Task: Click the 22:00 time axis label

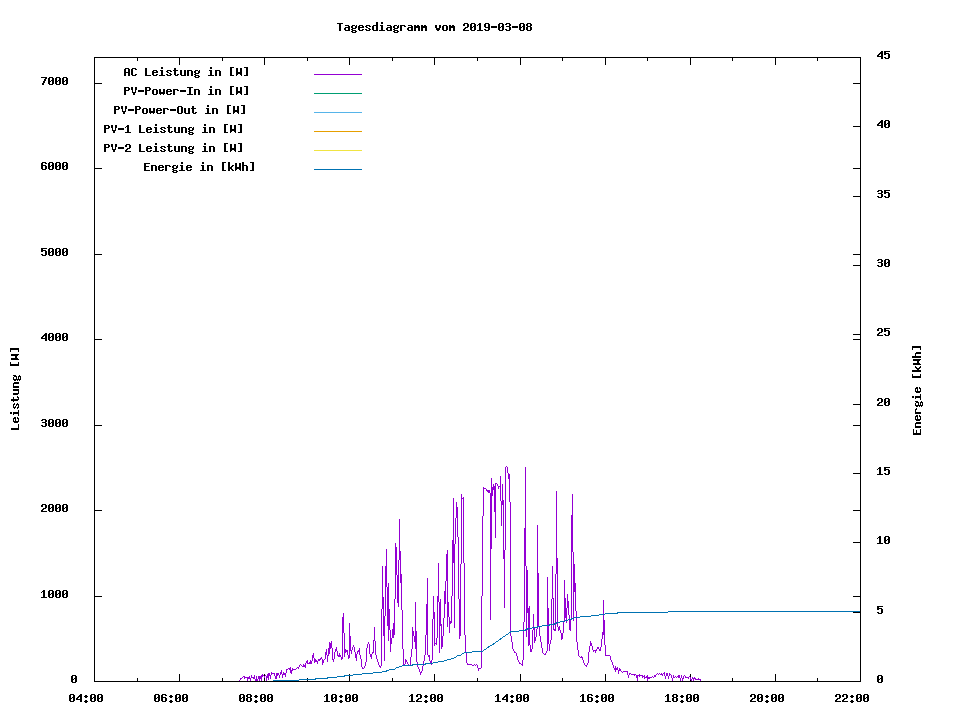Action: [851, 698]
